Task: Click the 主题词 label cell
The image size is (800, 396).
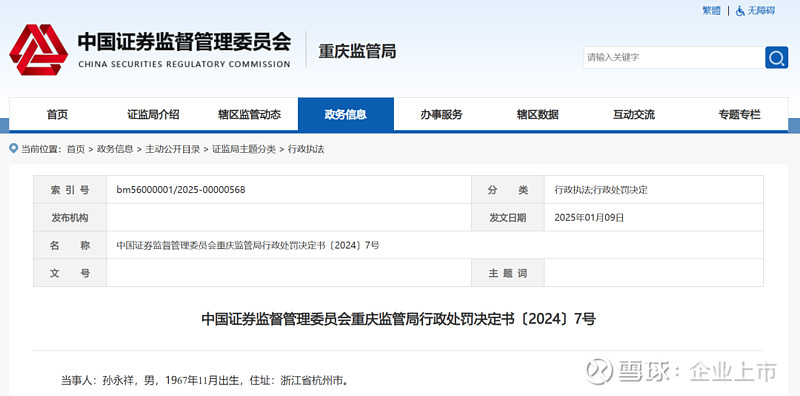Action: pyautogui.click(x=508, y=273)
